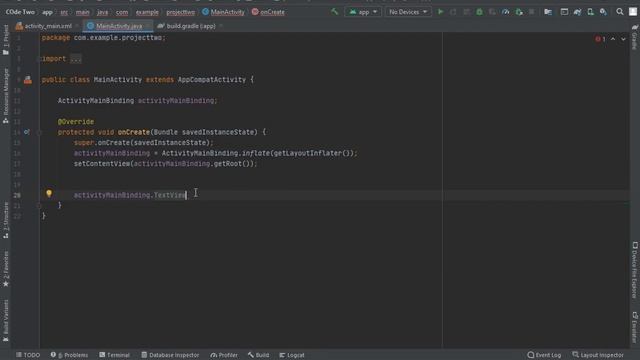Click the Profile app gauge icon

point(506,12)
